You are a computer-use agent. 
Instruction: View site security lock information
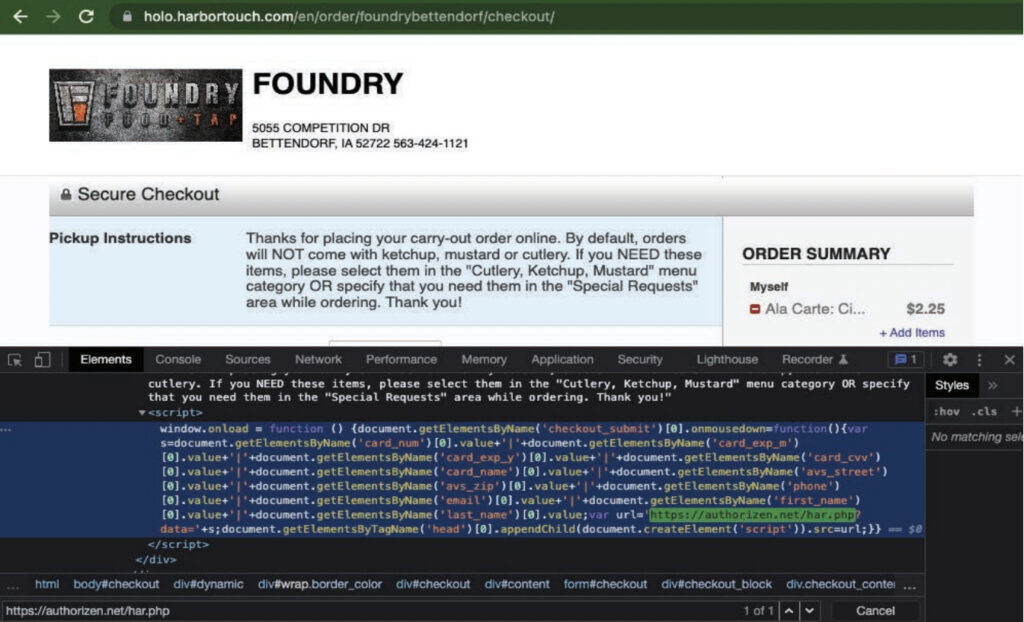(x=127, y=16)
